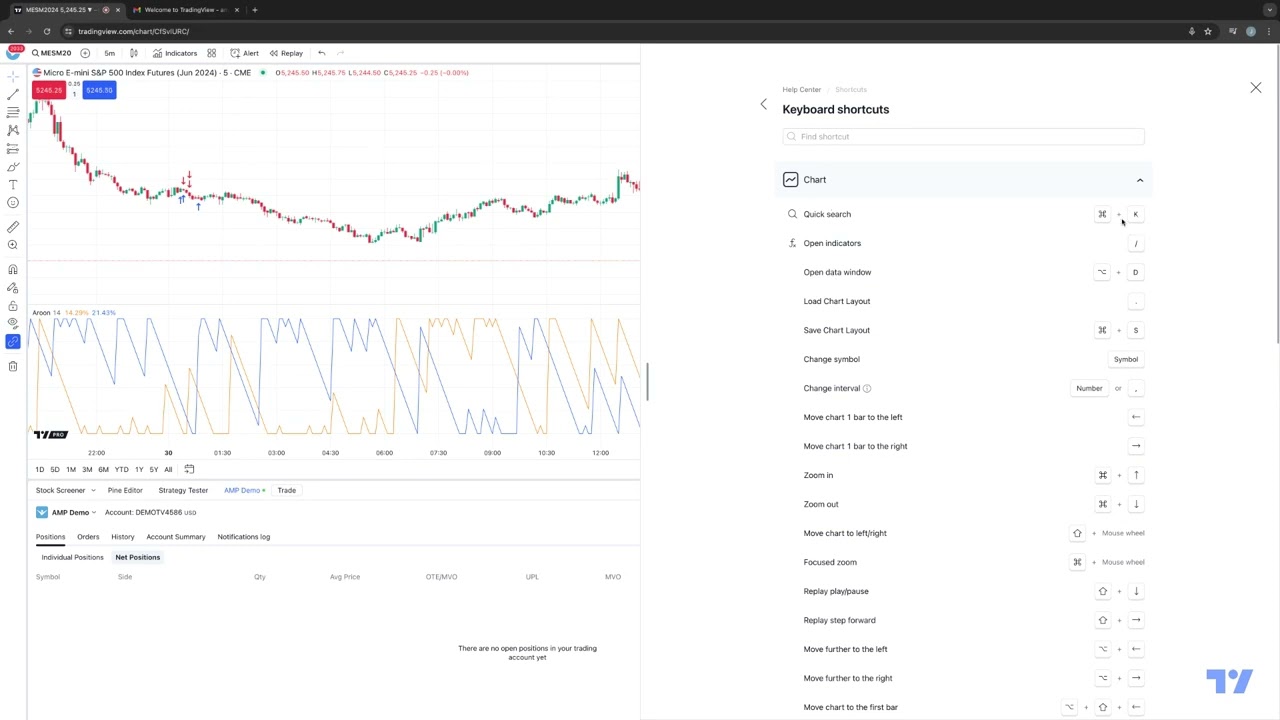
Task: Open the Indicators dialog
Action: point(175,53)
